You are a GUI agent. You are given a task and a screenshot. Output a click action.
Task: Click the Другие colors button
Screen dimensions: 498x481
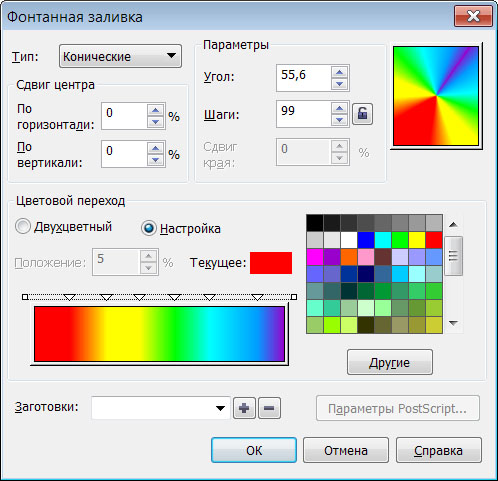click(x=390, y=362)
